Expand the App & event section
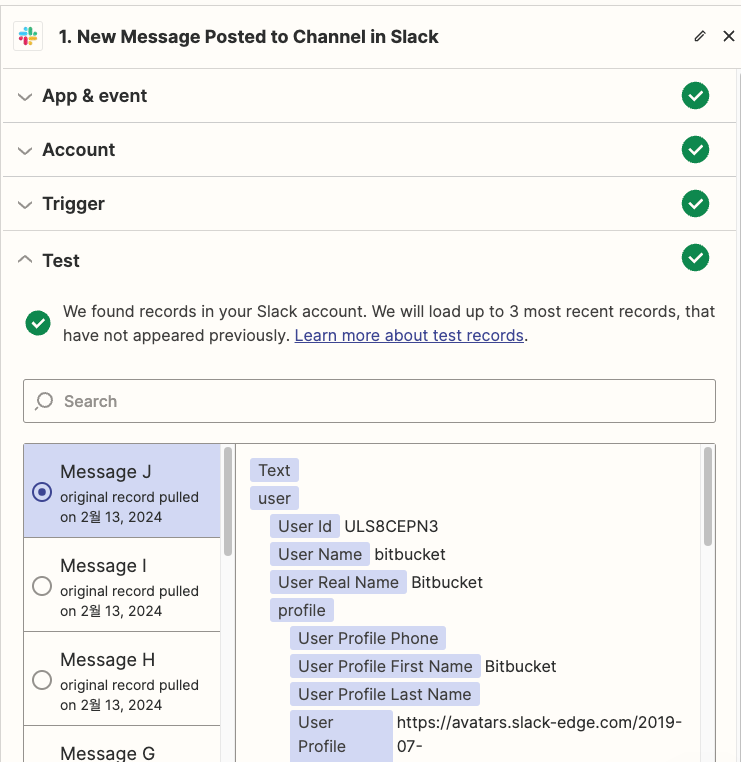The width and height of the screenshot is (741, 762). pos(25,96)
